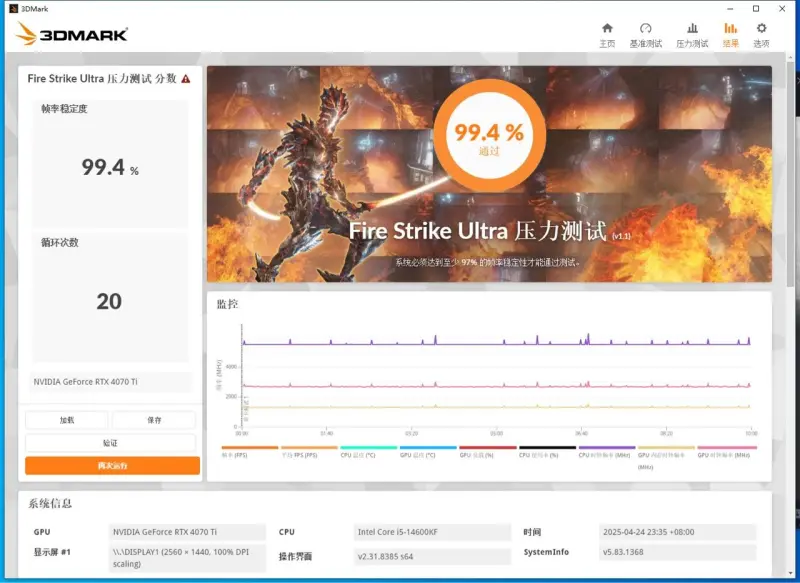Click the 系统信息 system info heading
Image resolution: width=800 pixels, height=583 pixels.
pos(50,504)
